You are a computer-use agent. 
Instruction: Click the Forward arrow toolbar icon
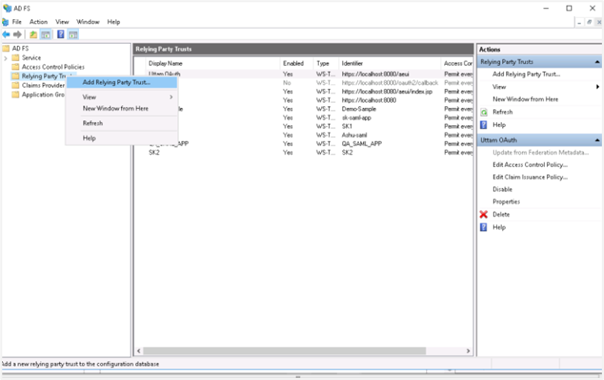point(17,35)
